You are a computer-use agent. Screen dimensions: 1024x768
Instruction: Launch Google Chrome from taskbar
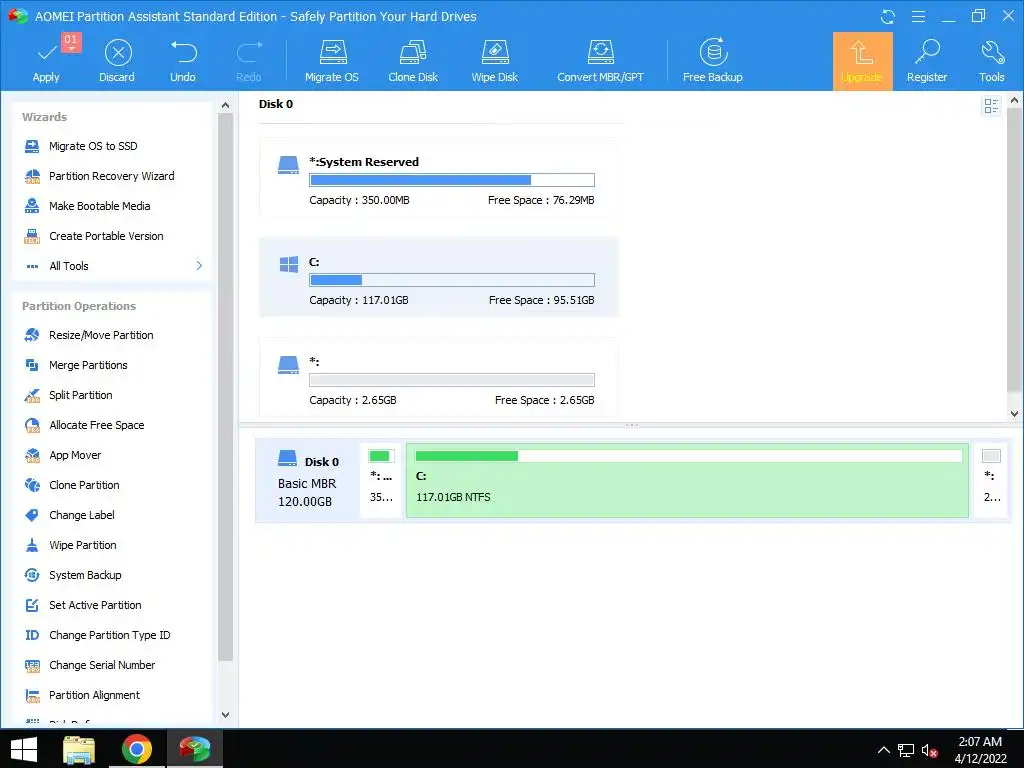click(x=136, y=749)
